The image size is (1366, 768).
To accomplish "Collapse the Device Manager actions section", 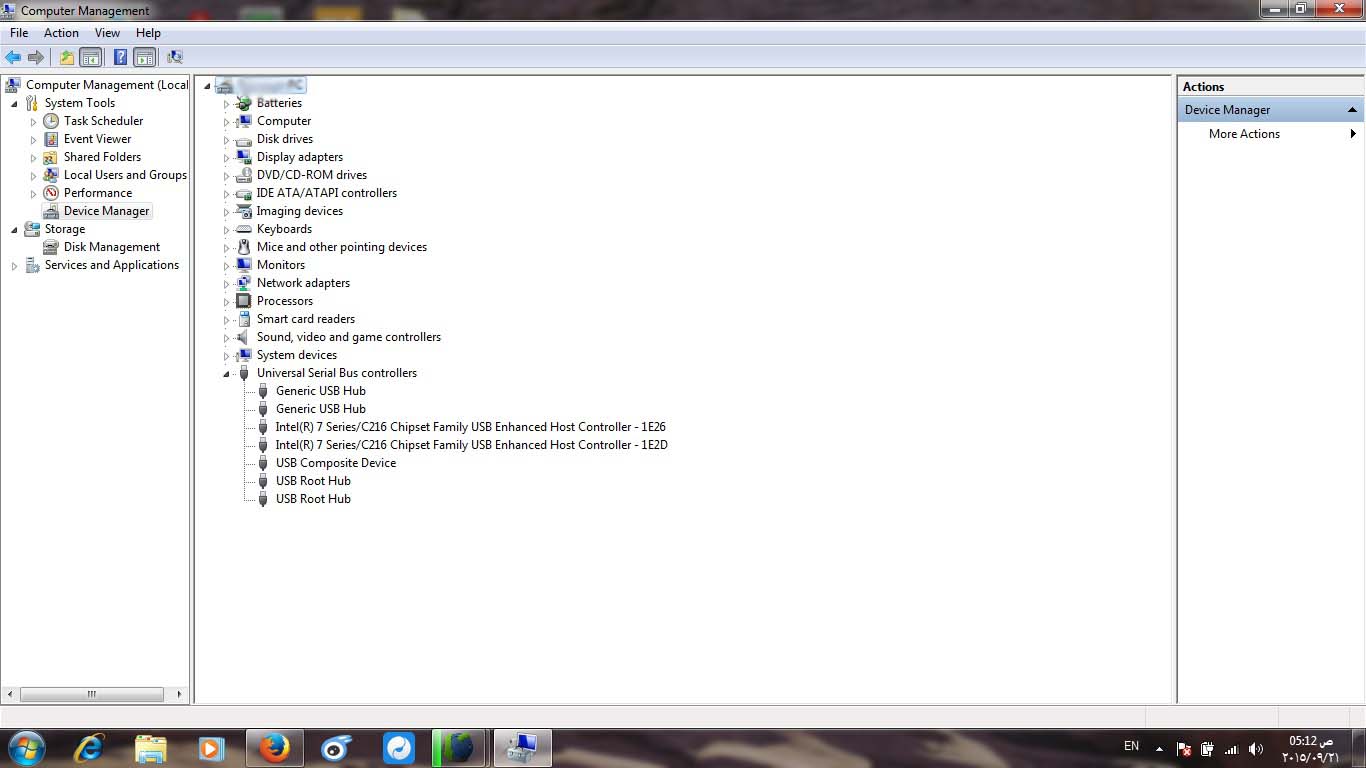I will point(1353,110).
